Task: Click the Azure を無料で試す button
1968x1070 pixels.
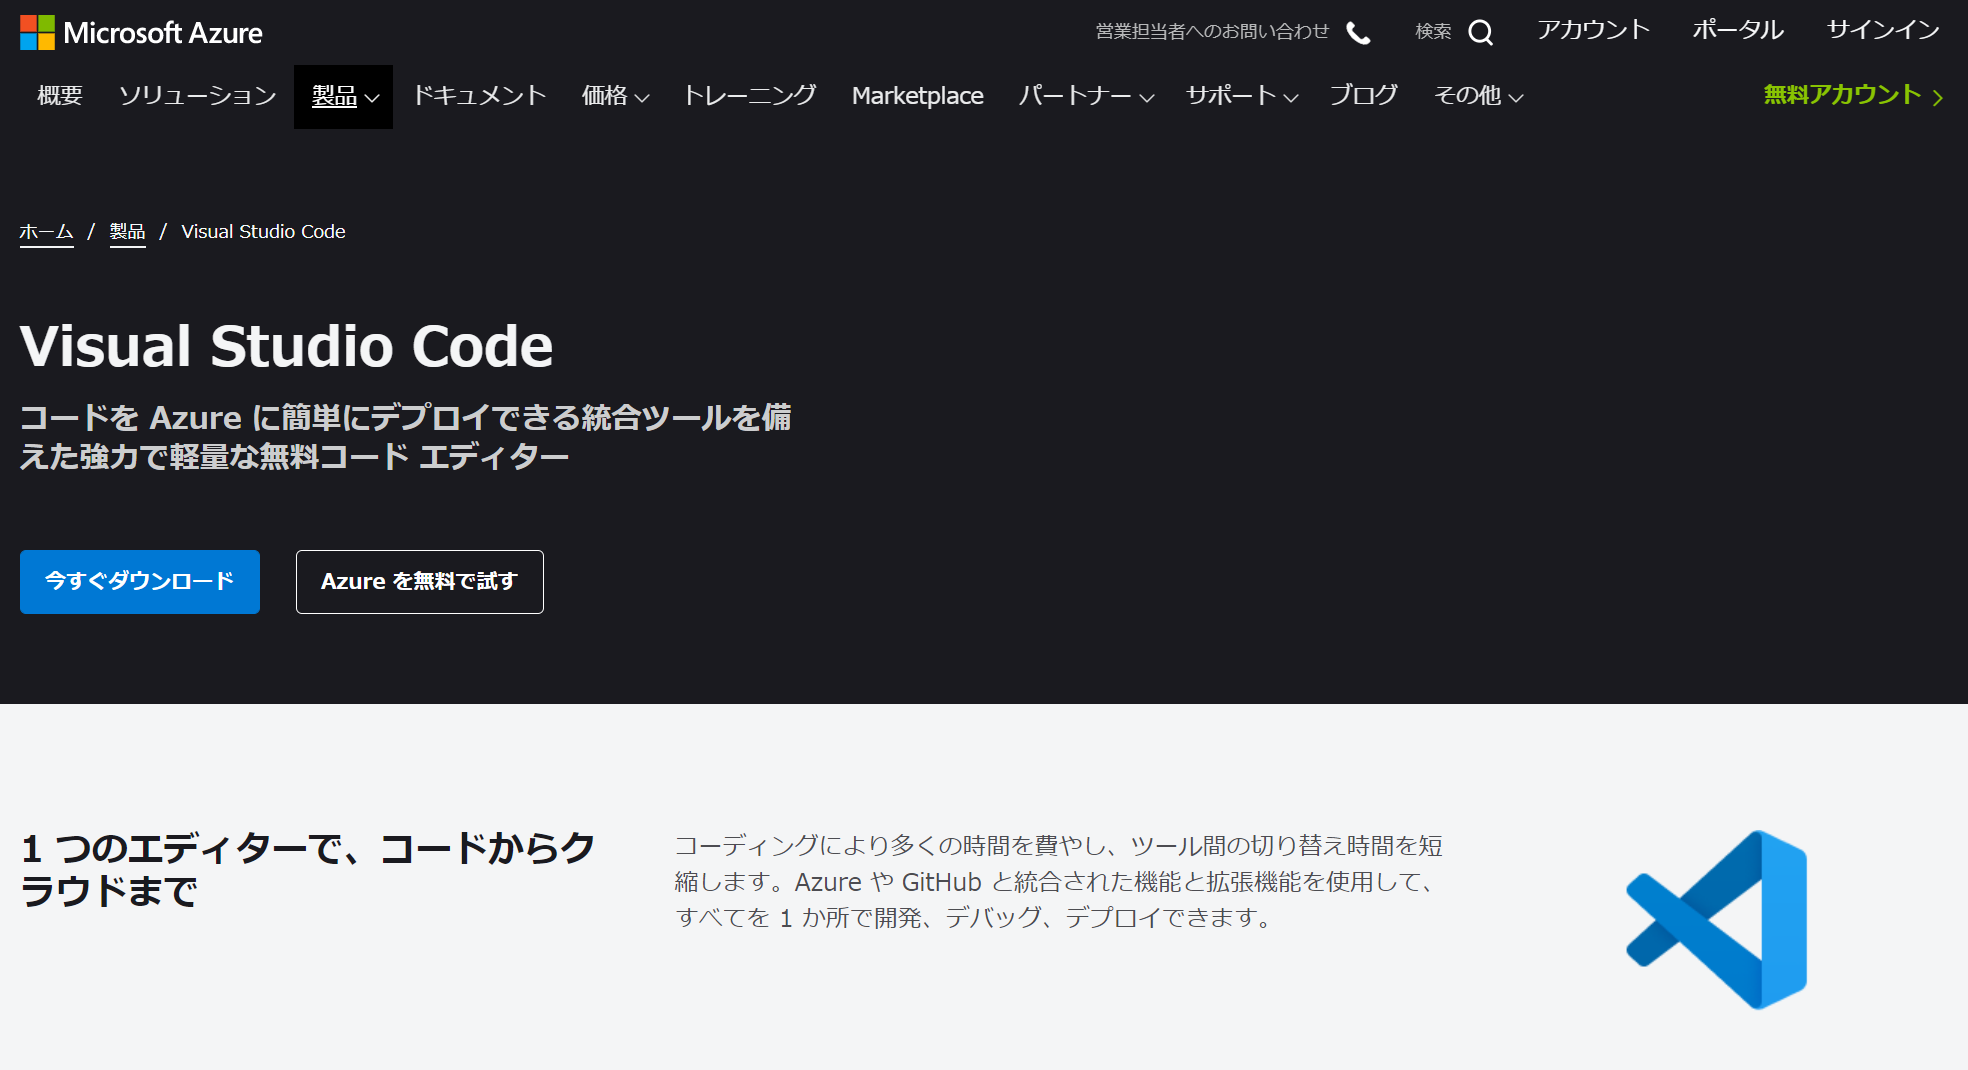Action: (x=420, y=582)
